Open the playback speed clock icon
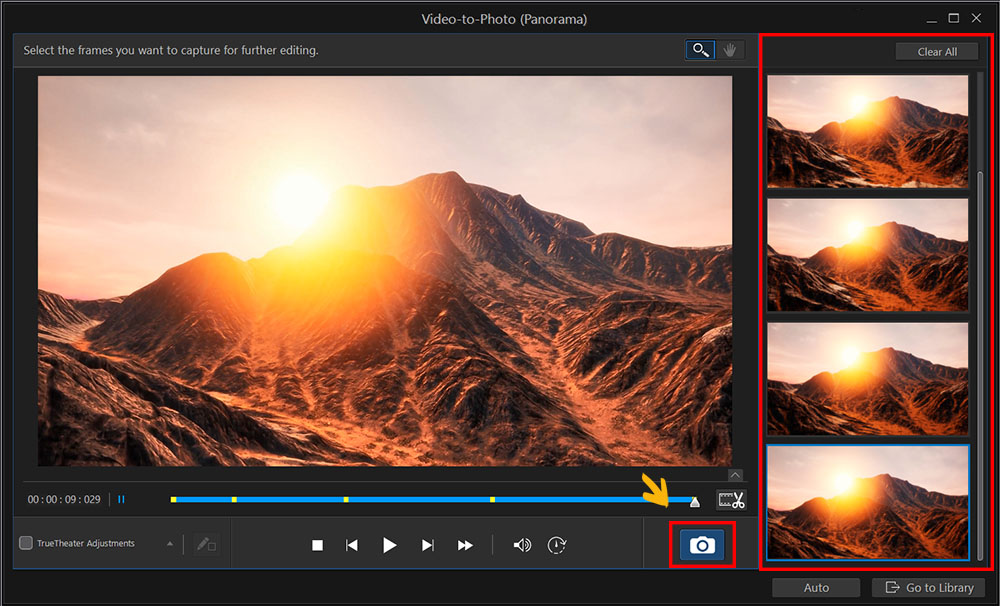 point(556,545)
